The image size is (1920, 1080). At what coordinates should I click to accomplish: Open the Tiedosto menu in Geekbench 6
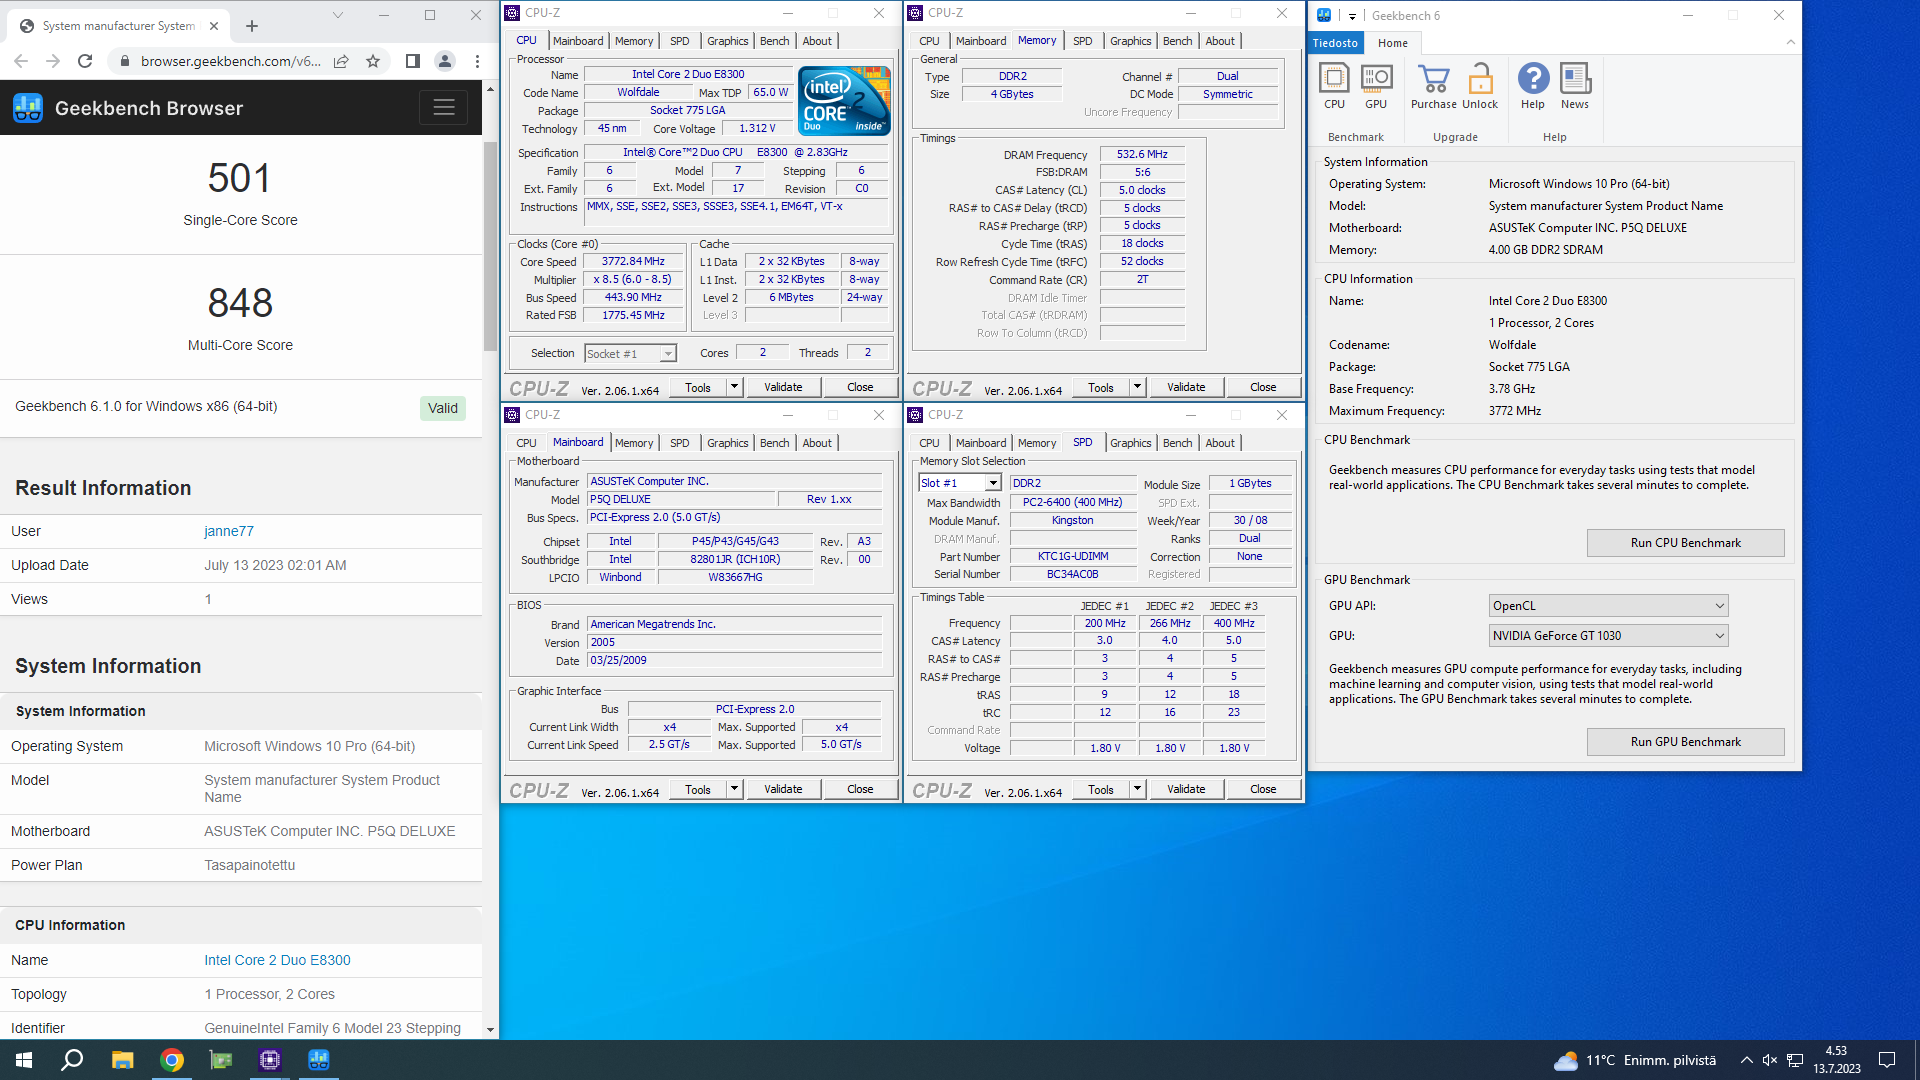[1335, 43]
